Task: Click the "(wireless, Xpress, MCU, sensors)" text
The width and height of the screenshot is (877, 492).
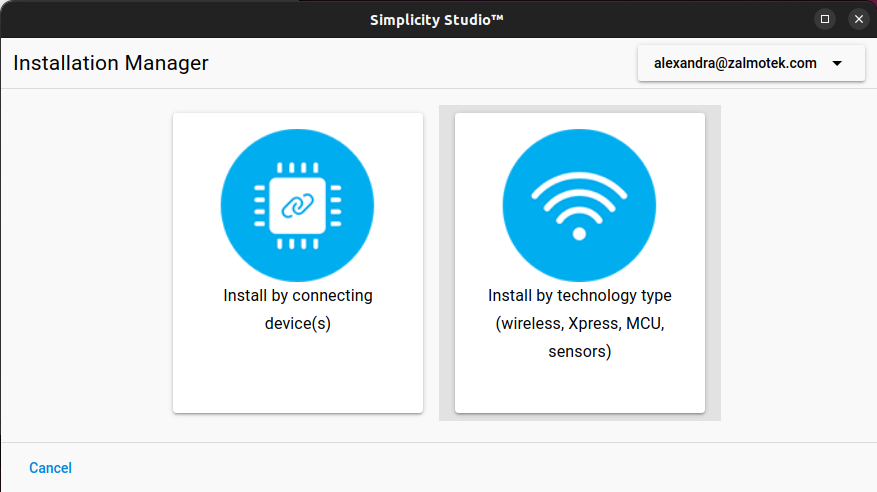Action: click(x=579, y=337)
